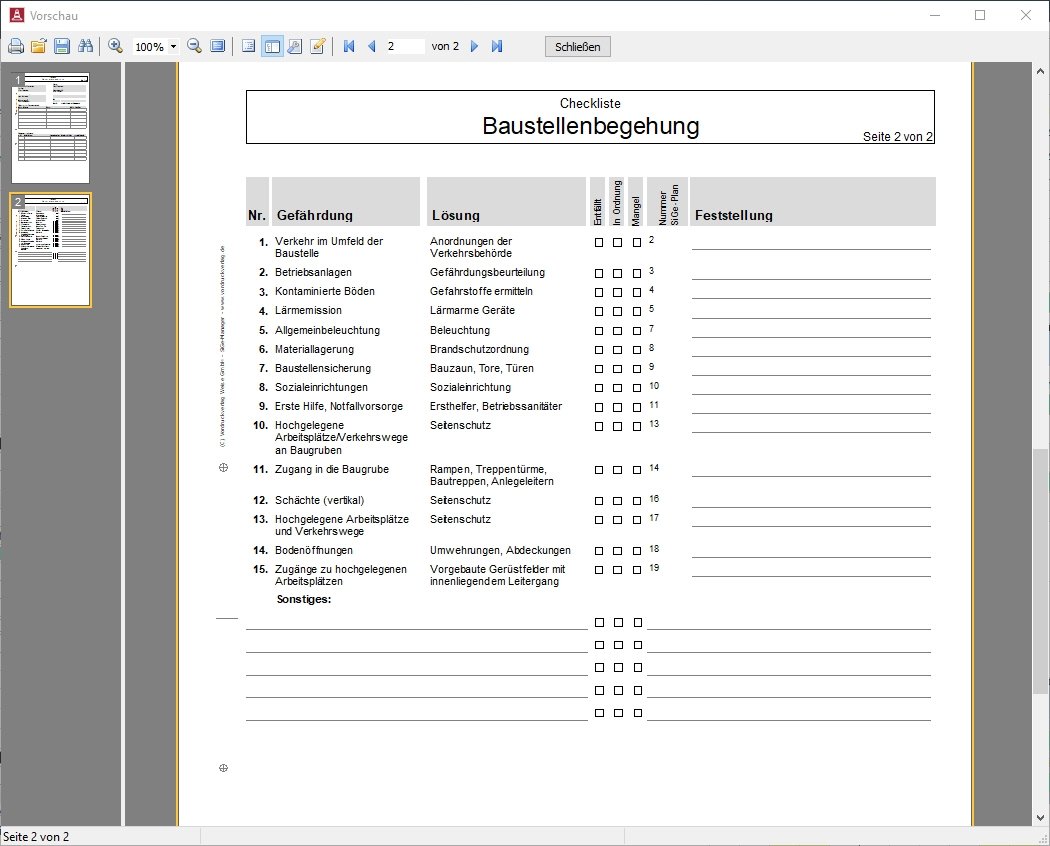Check Mangel box for Erste Hilfe row
The width and height of the screenshot is (1050, 846).
pyautogui.click(x=637, y=407)
